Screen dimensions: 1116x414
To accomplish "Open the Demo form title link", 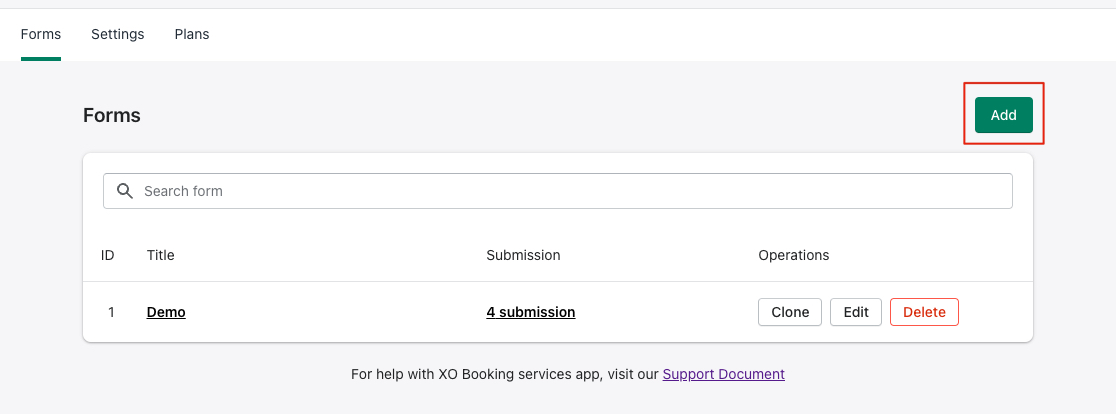I will (x=166, y=312).
